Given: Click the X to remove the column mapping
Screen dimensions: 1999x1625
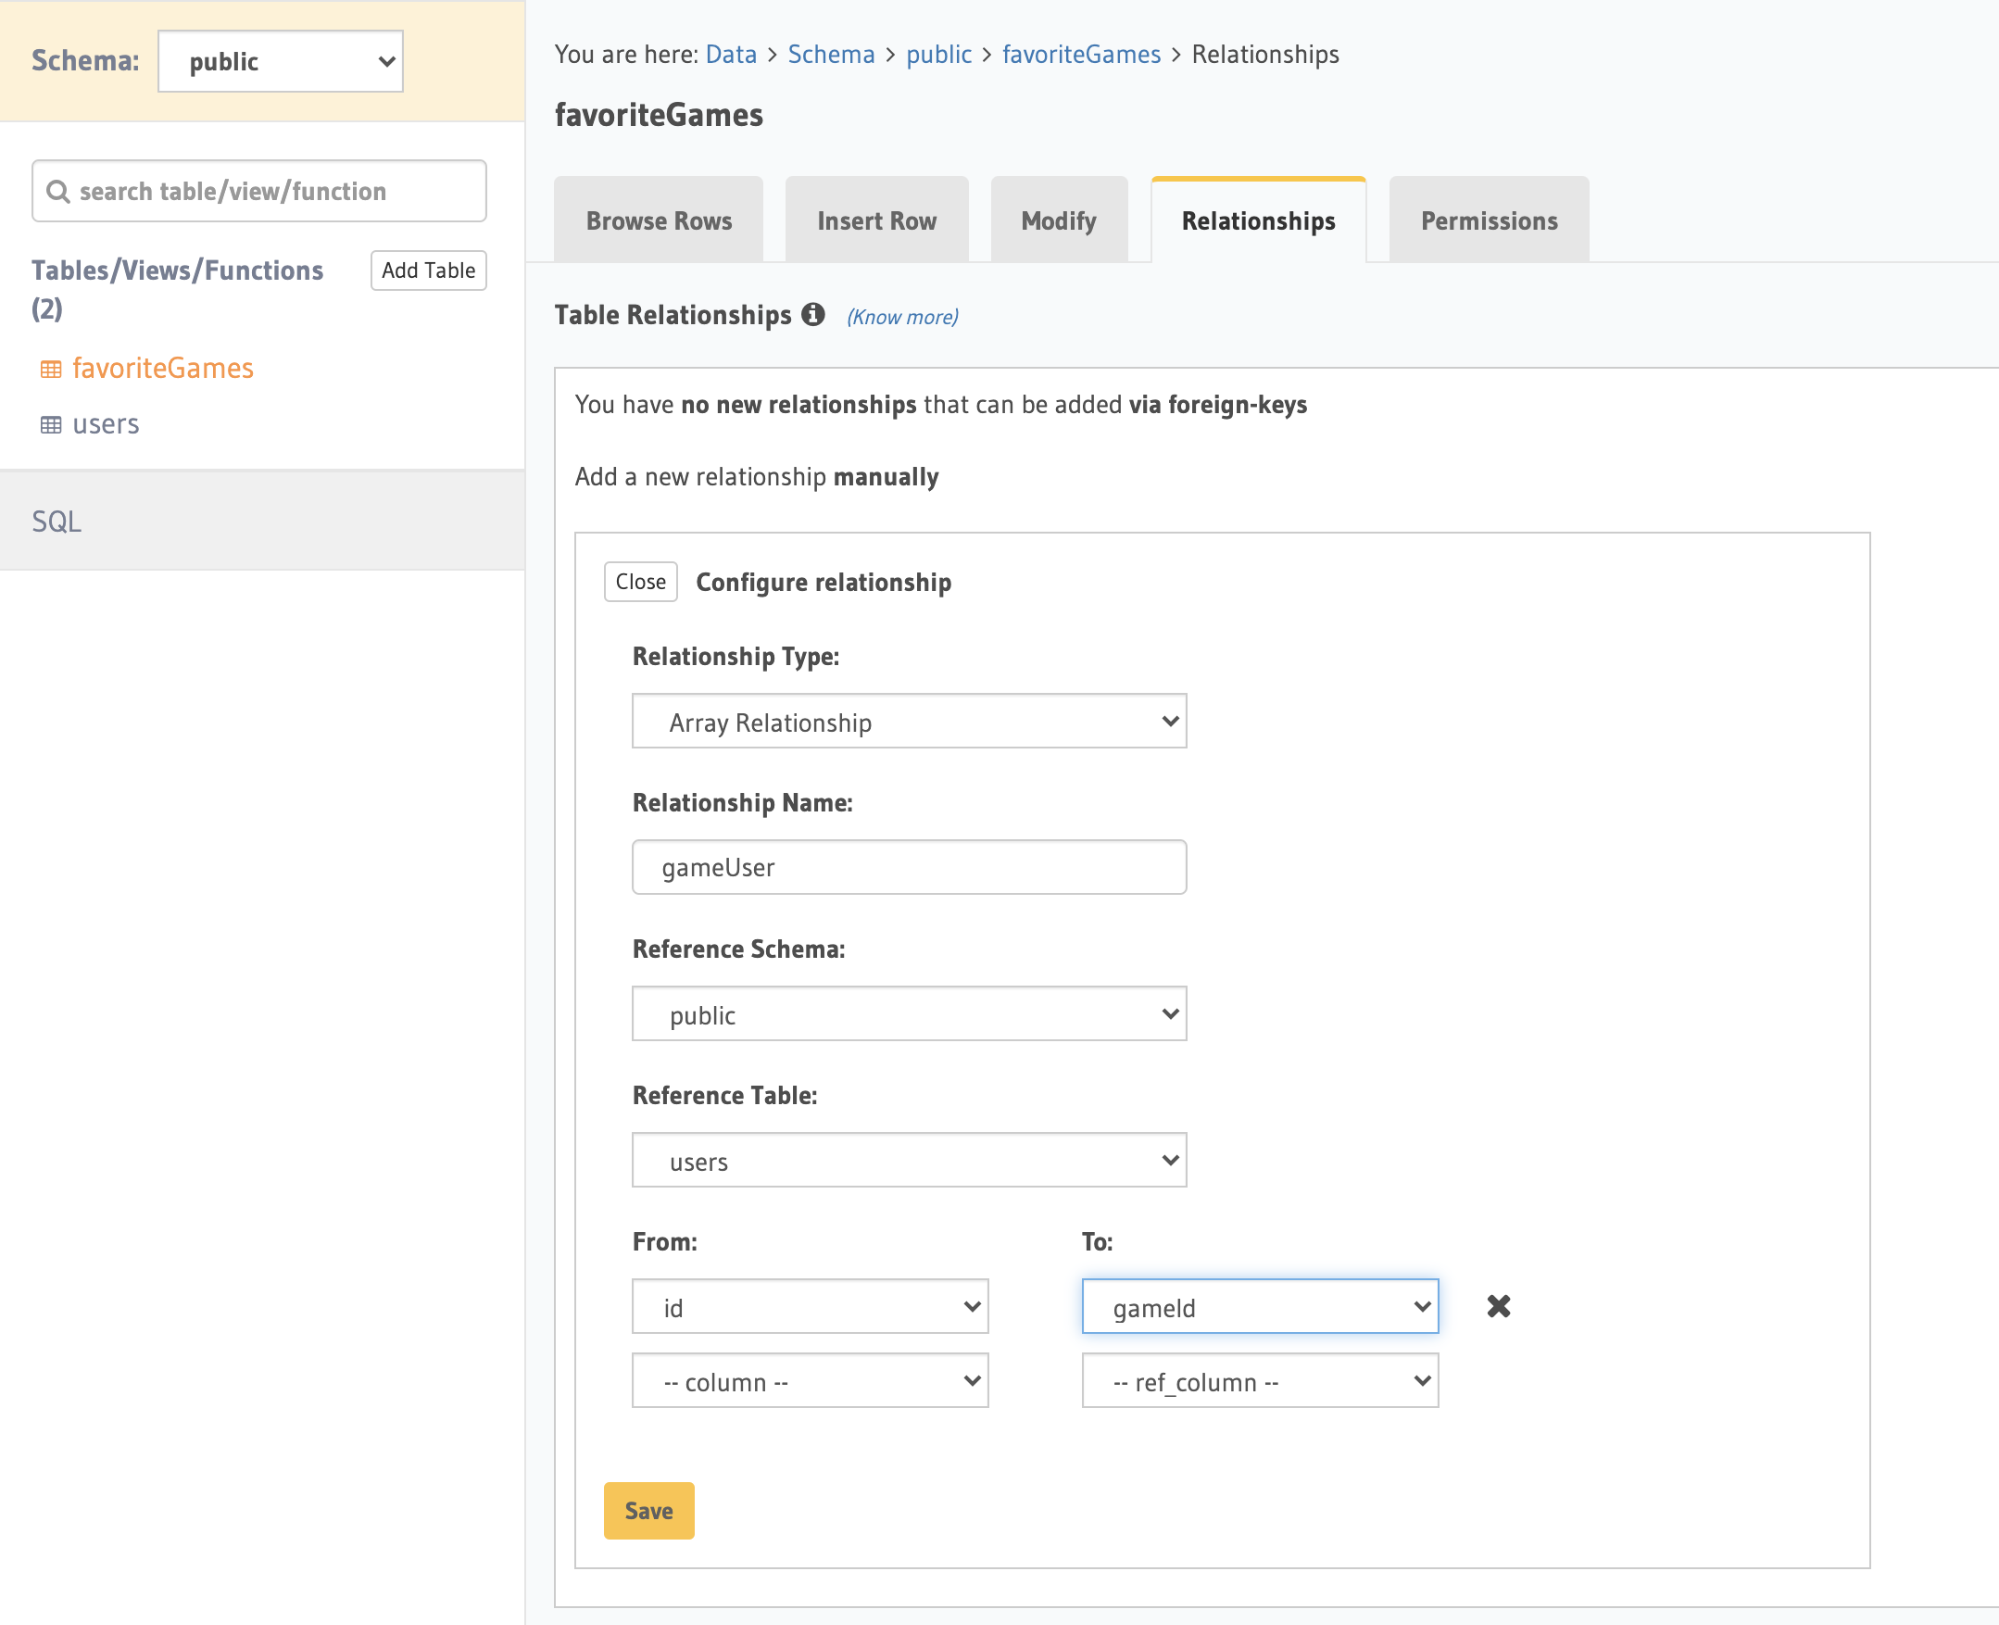Looking at the screenshot, I should (1497, 1306).
